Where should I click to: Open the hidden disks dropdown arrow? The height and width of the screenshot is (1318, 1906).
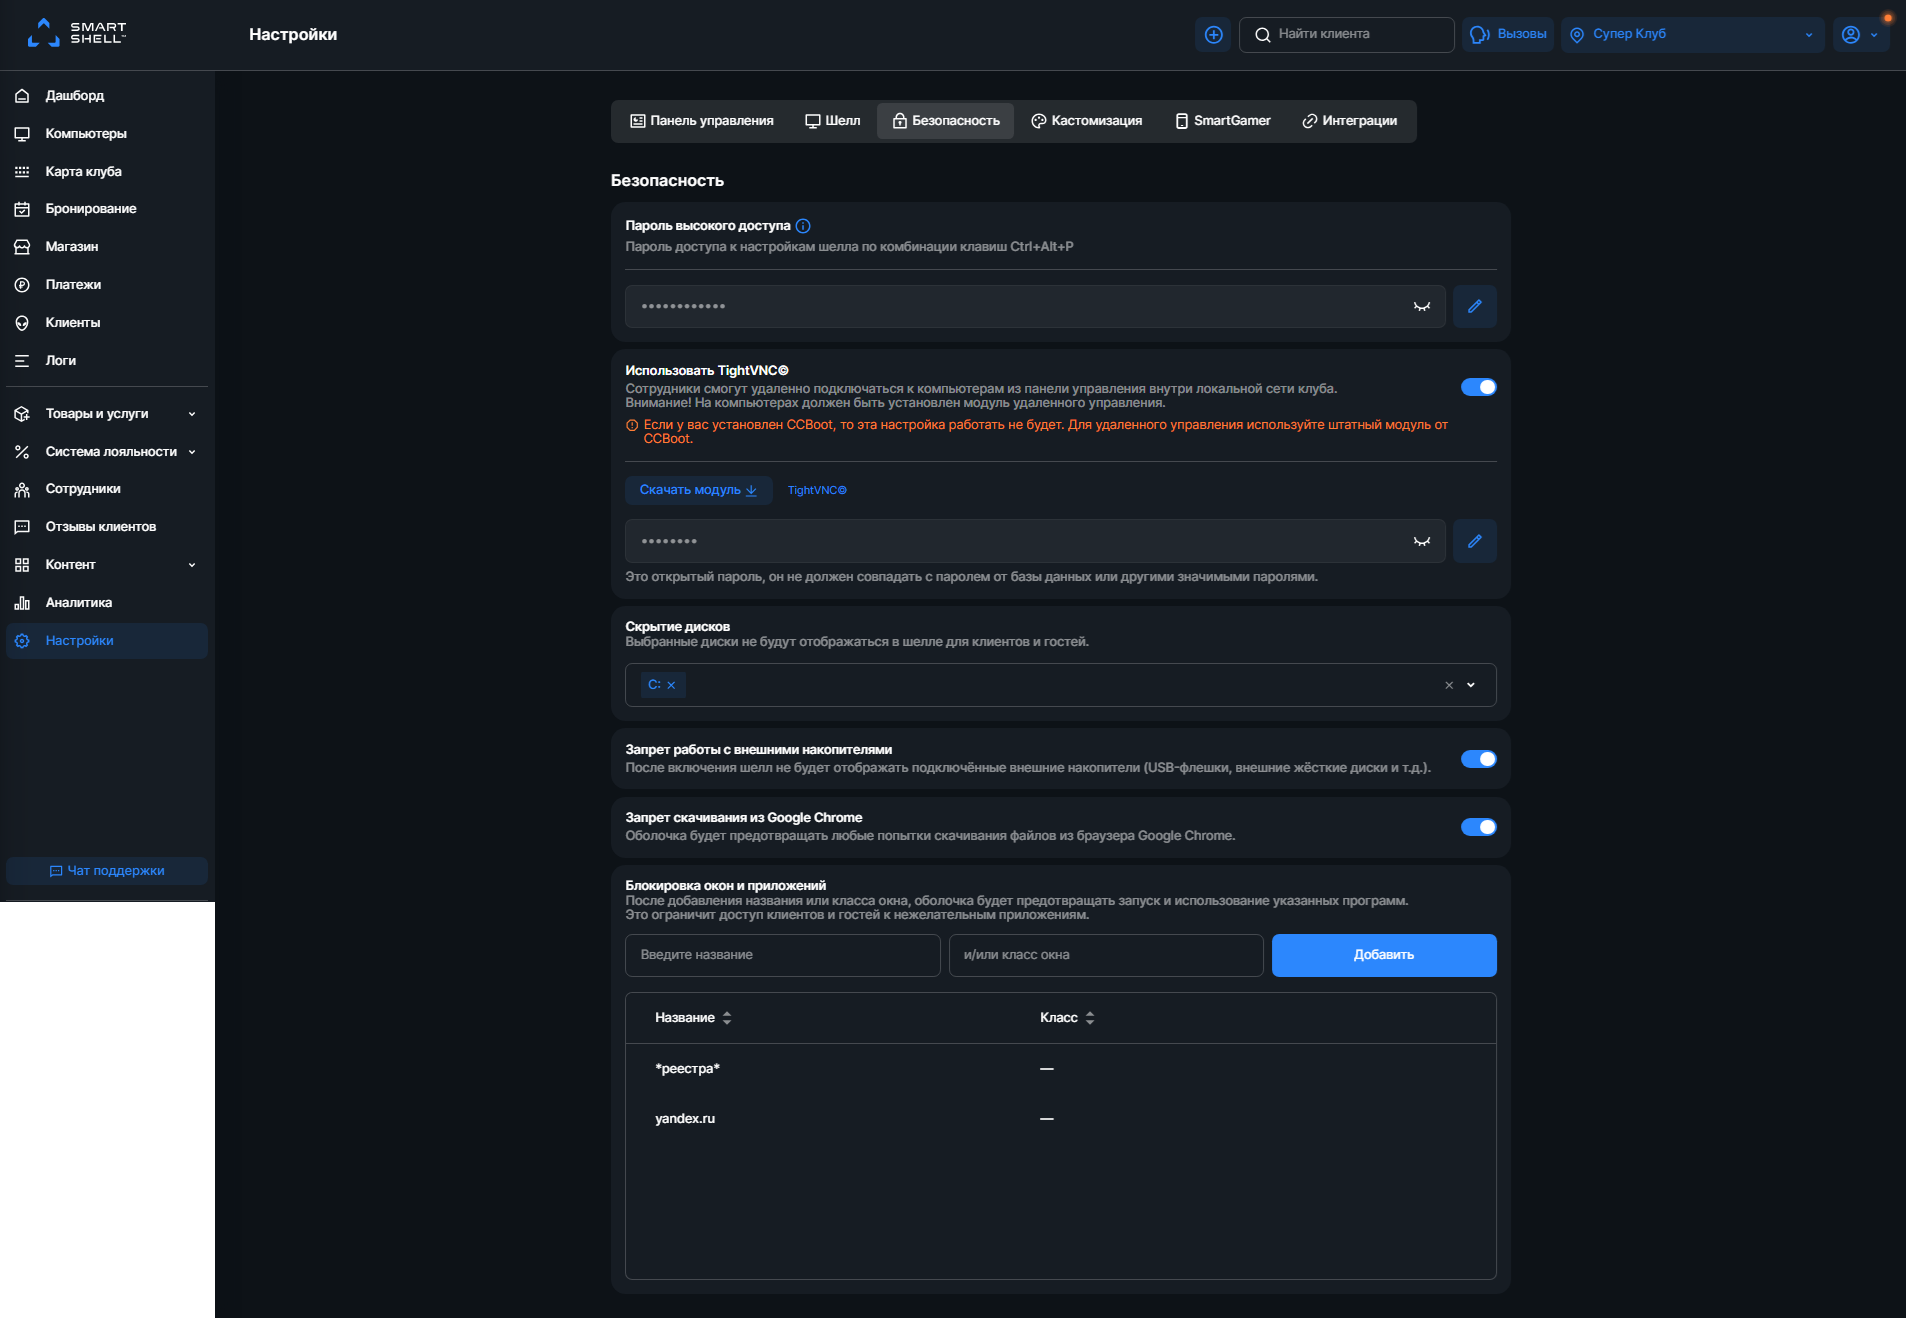tap(1471, 685)
